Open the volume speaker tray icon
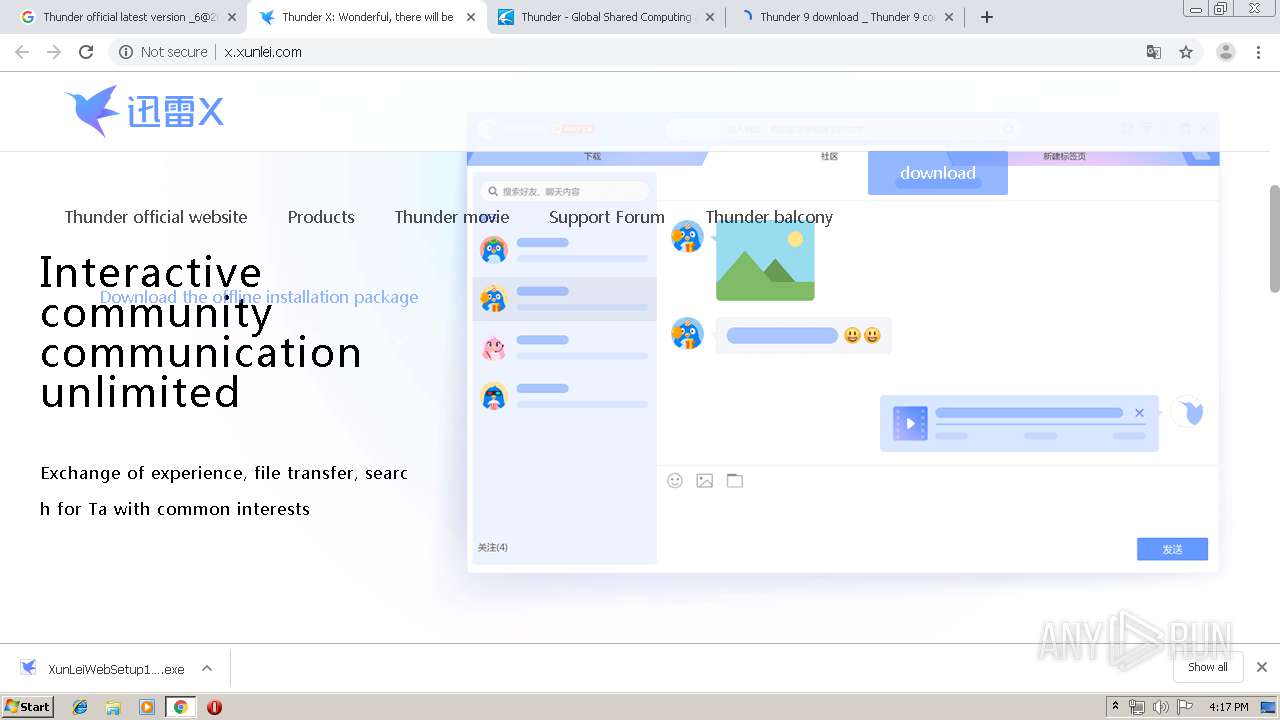The height and width of the screenshot is (720, 1280). (1160, 707)
